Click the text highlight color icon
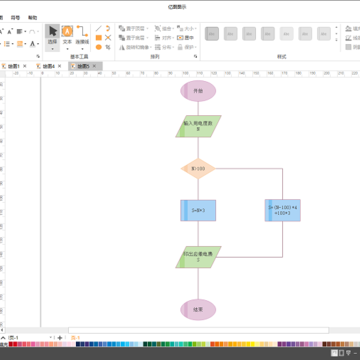This screenshot has width=360, height=360. click(x=20, y=44)
